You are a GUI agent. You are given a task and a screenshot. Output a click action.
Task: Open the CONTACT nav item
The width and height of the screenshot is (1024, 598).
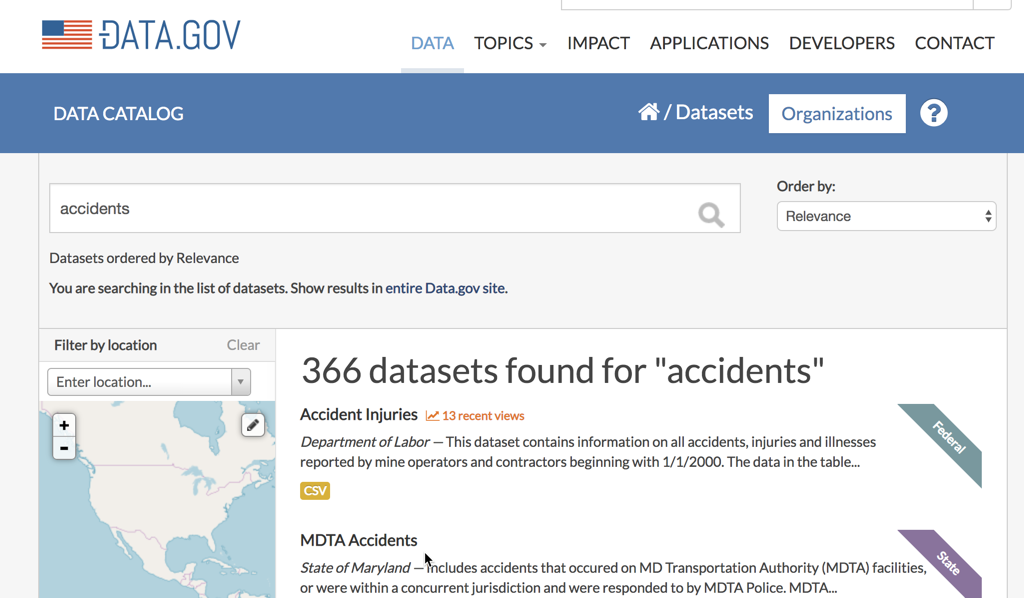pyautogui.click(x=954, y=43)
